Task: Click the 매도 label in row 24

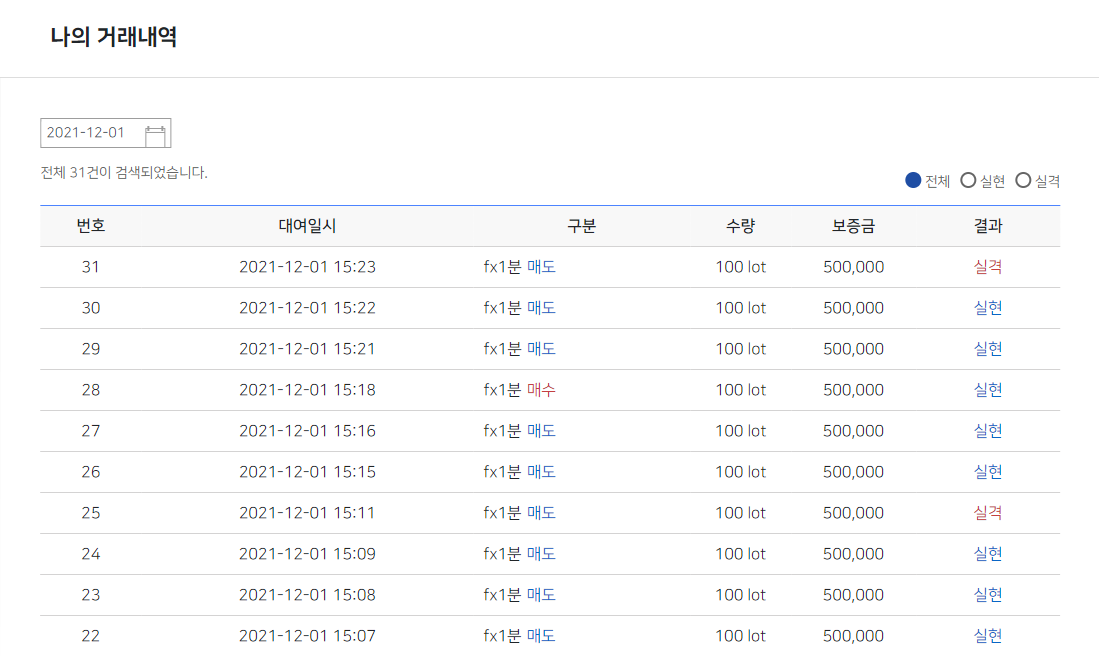Action: [541, 554]
